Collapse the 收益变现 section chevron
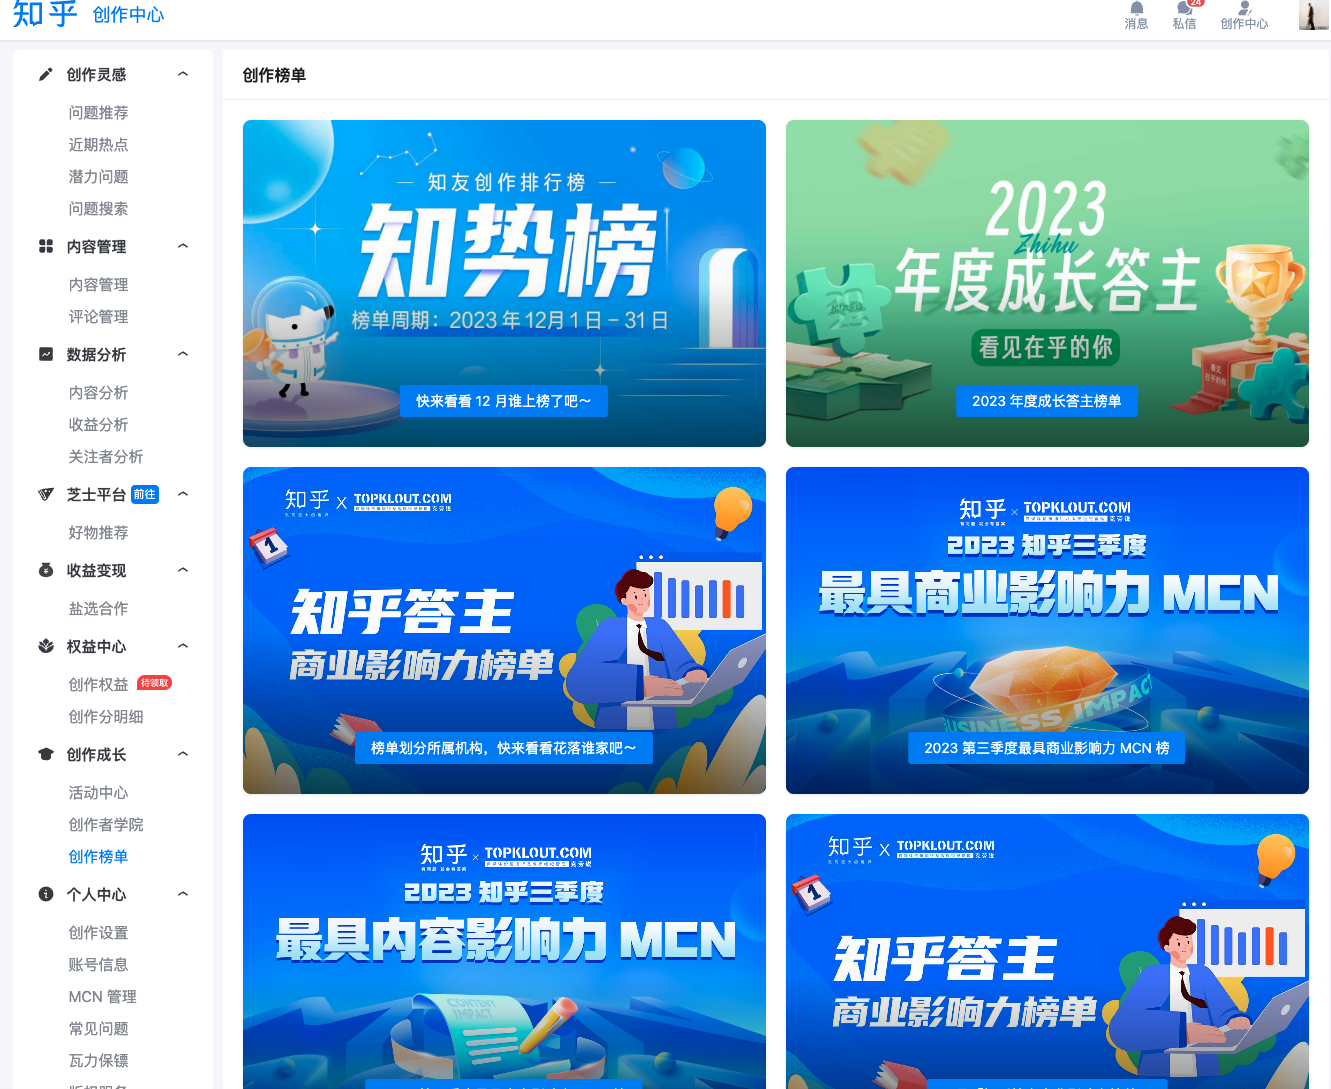The width and height of the screenshot is (1331, 1089). [x=183, y=570]
